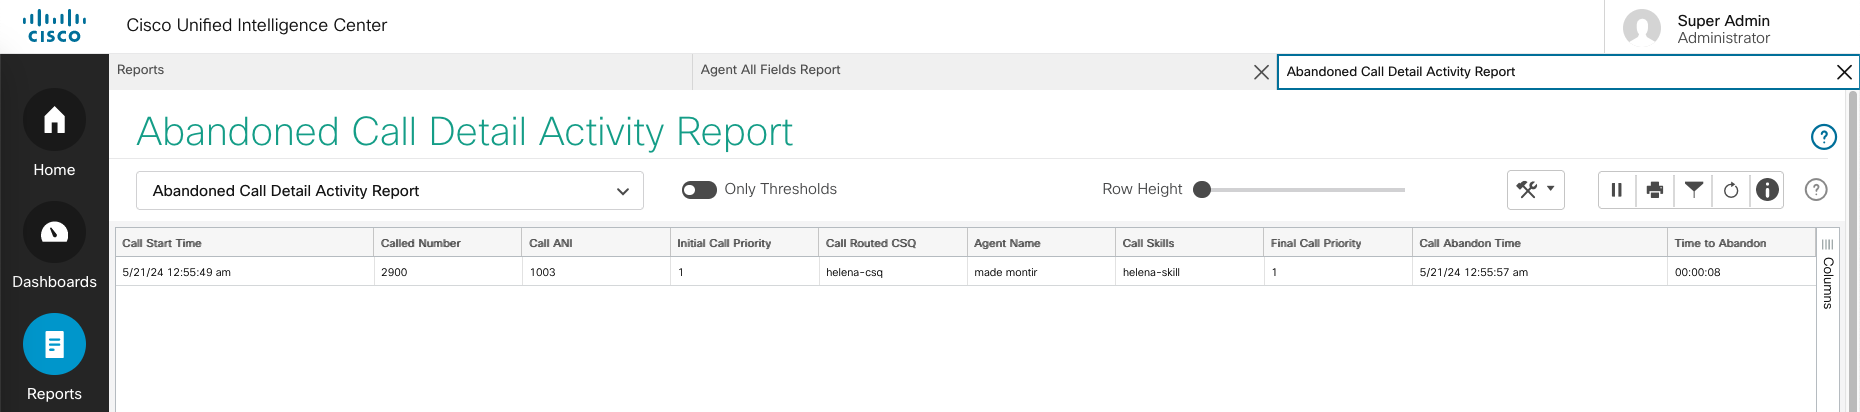Image resolution: width=1860 pixels, height=412 pixels.
Task: Close the Agent All Fields Report tab
Action: pos(1261,72)
